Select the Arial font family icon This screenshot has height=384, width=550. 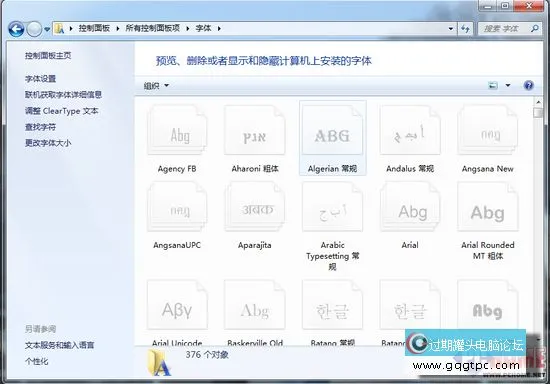[x=410, y=207]
